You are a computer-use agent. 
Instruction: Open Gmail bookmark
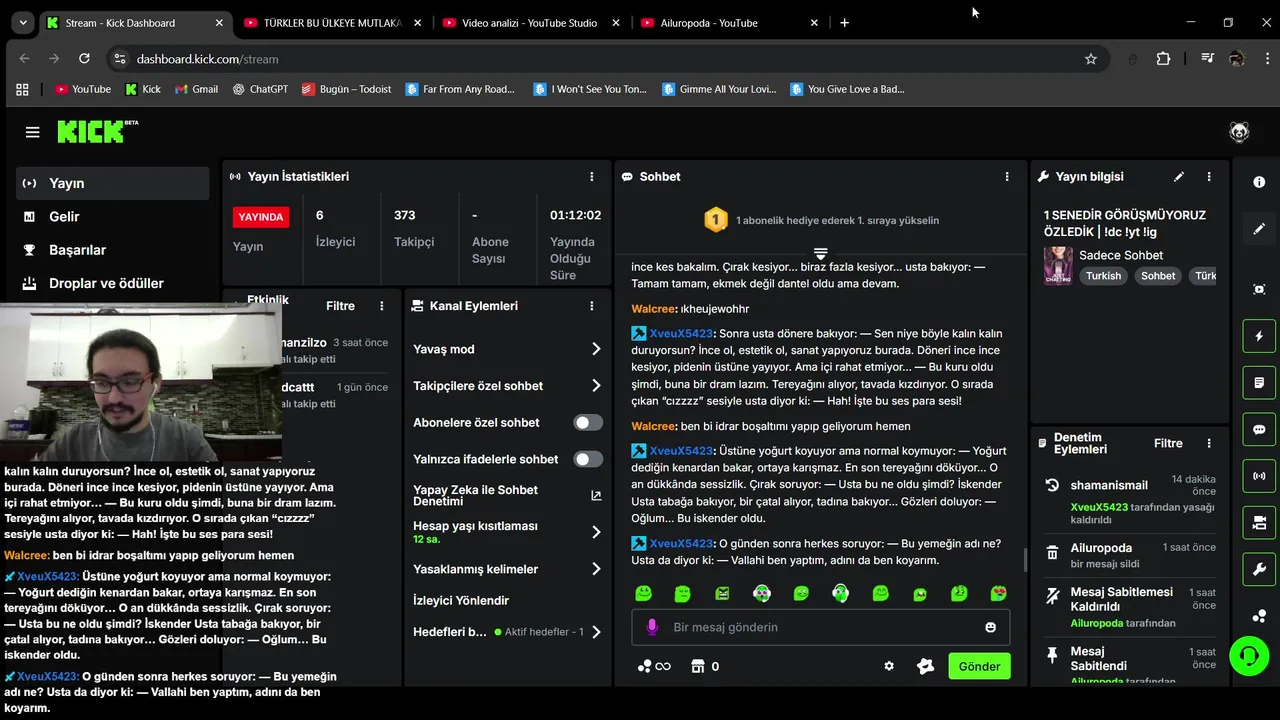[x=196, y=89]
